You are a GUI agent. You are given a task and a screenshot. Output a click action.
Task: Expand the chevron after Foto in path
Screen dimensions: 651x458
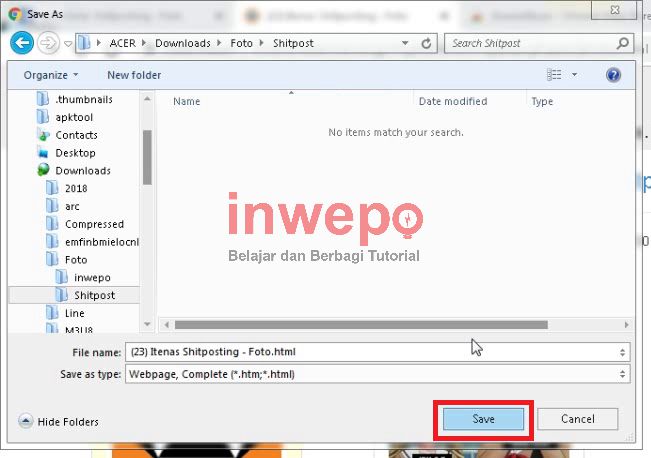[x=262, y=43]
